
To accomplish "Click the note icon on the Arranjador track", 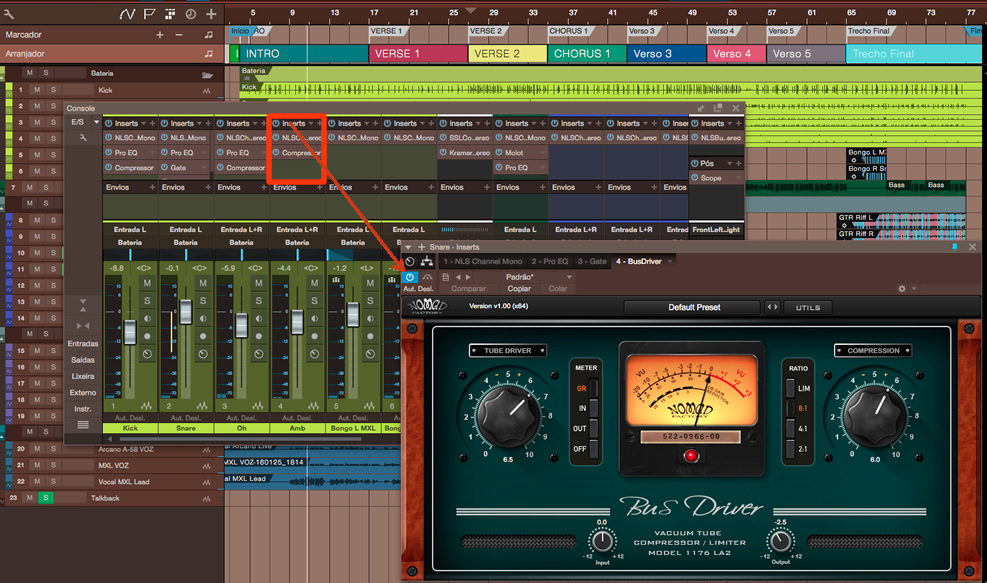I will tap(208, 54).
